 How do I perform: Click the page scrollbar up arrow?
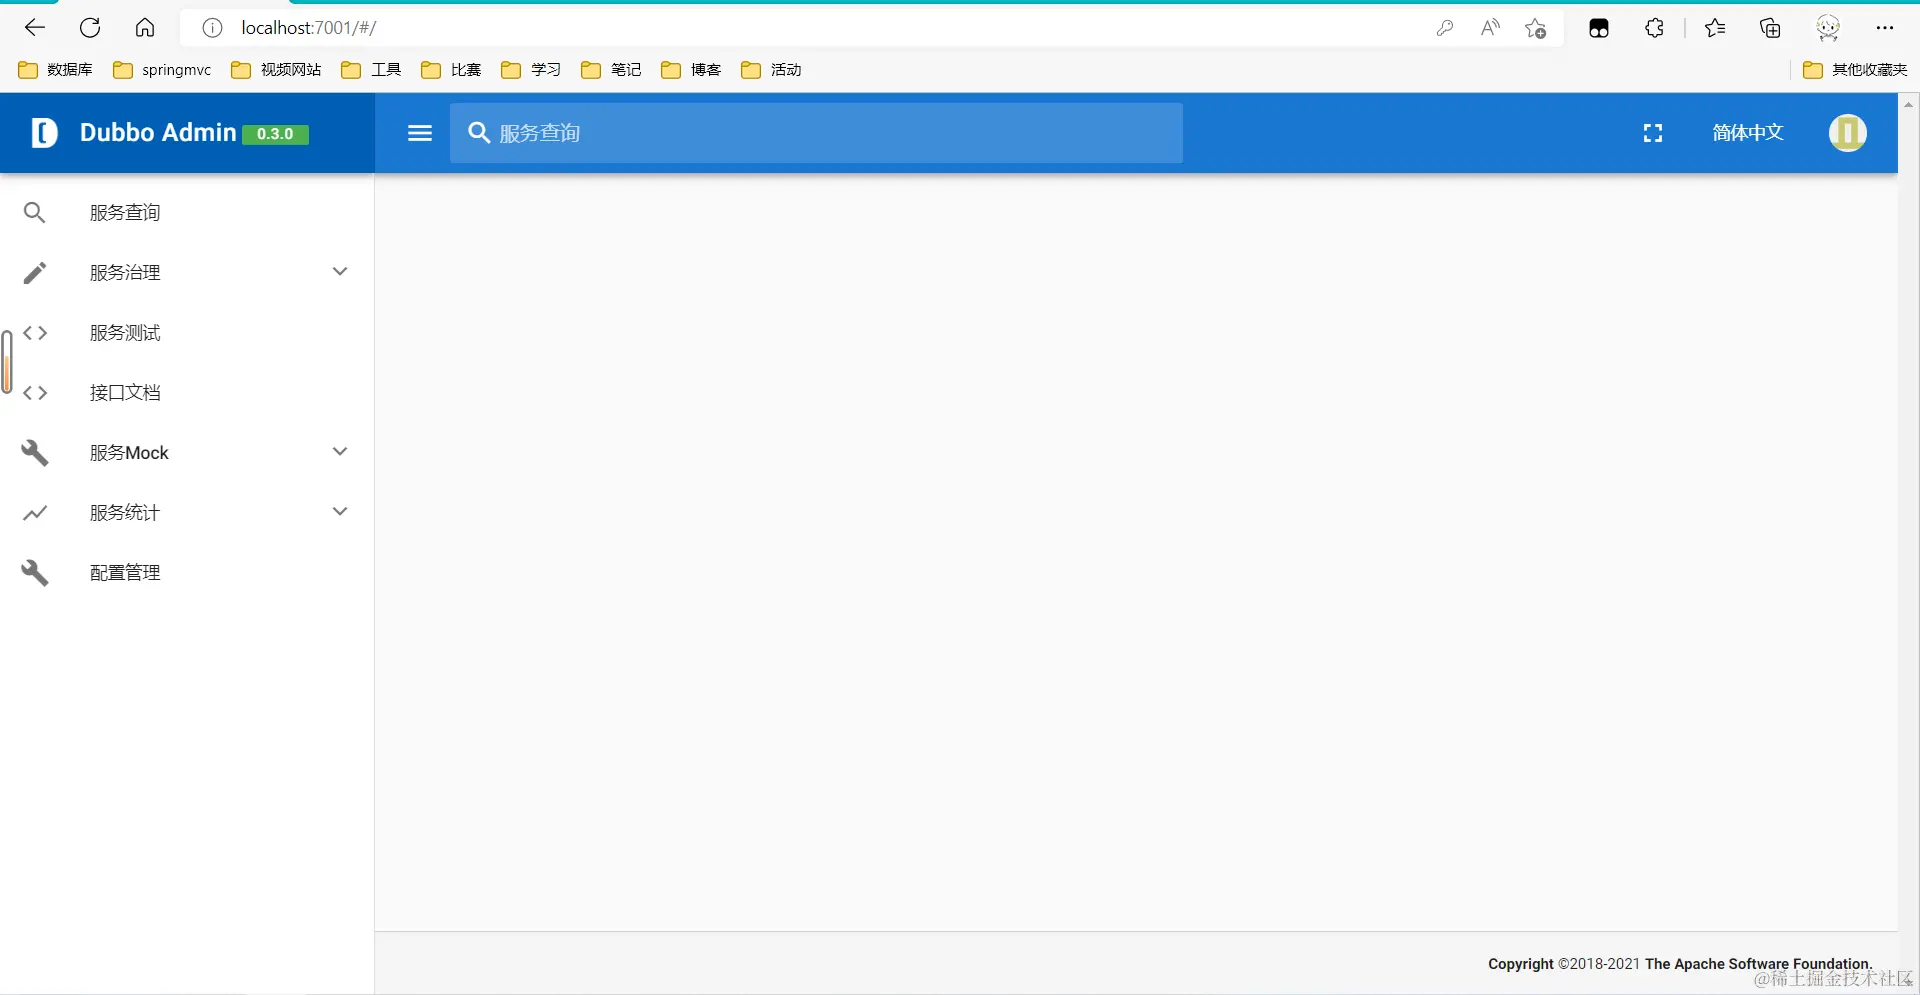click(x=1908, y=104)
